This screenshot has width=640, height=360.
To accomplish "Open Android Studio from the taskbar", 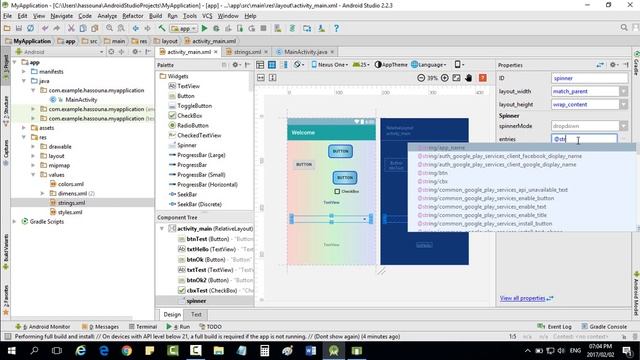I will click(333, 351).
